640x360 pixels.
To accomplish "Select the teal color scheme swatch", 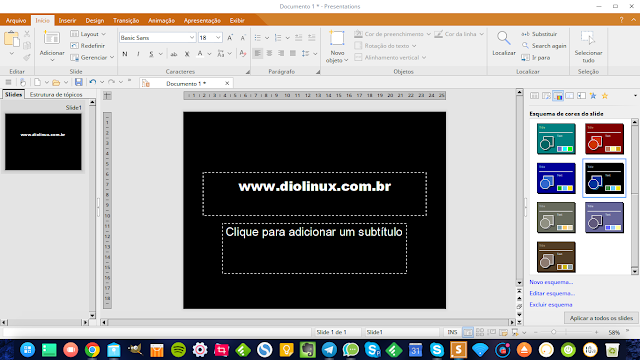I will point(556,139).
